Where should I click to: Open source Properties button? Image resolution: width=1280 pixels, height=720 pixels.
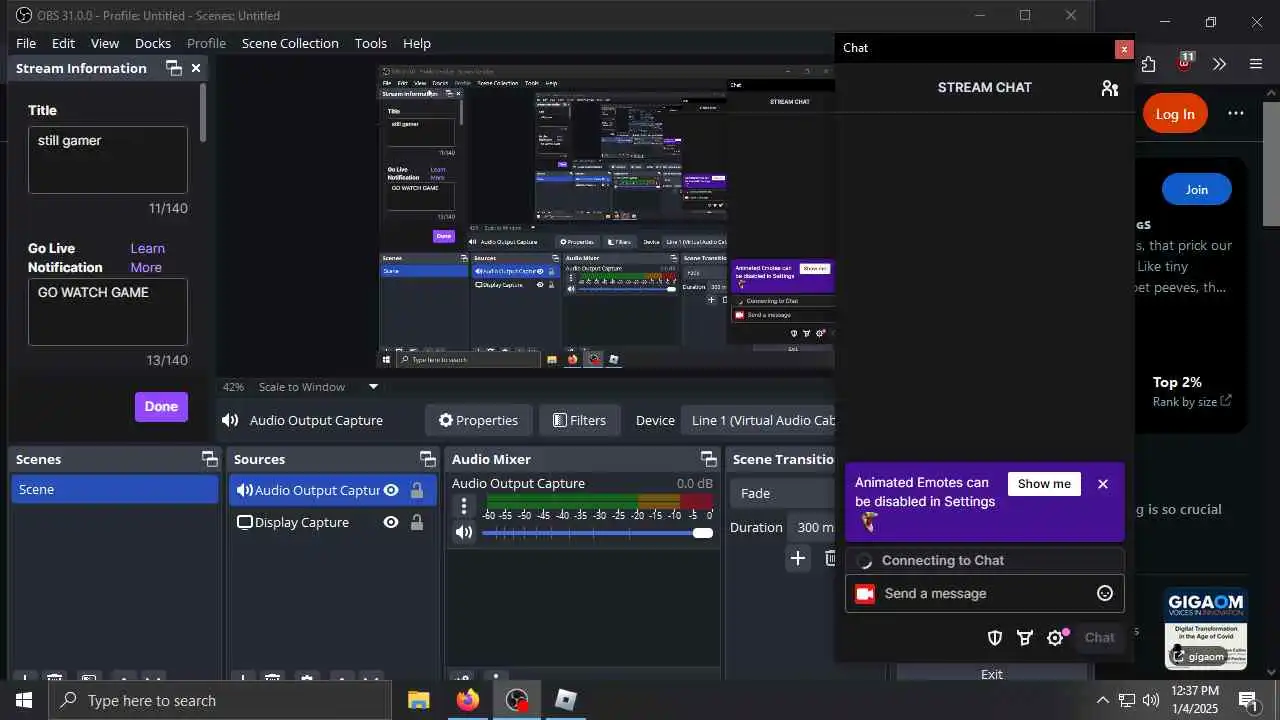point(478,420)
